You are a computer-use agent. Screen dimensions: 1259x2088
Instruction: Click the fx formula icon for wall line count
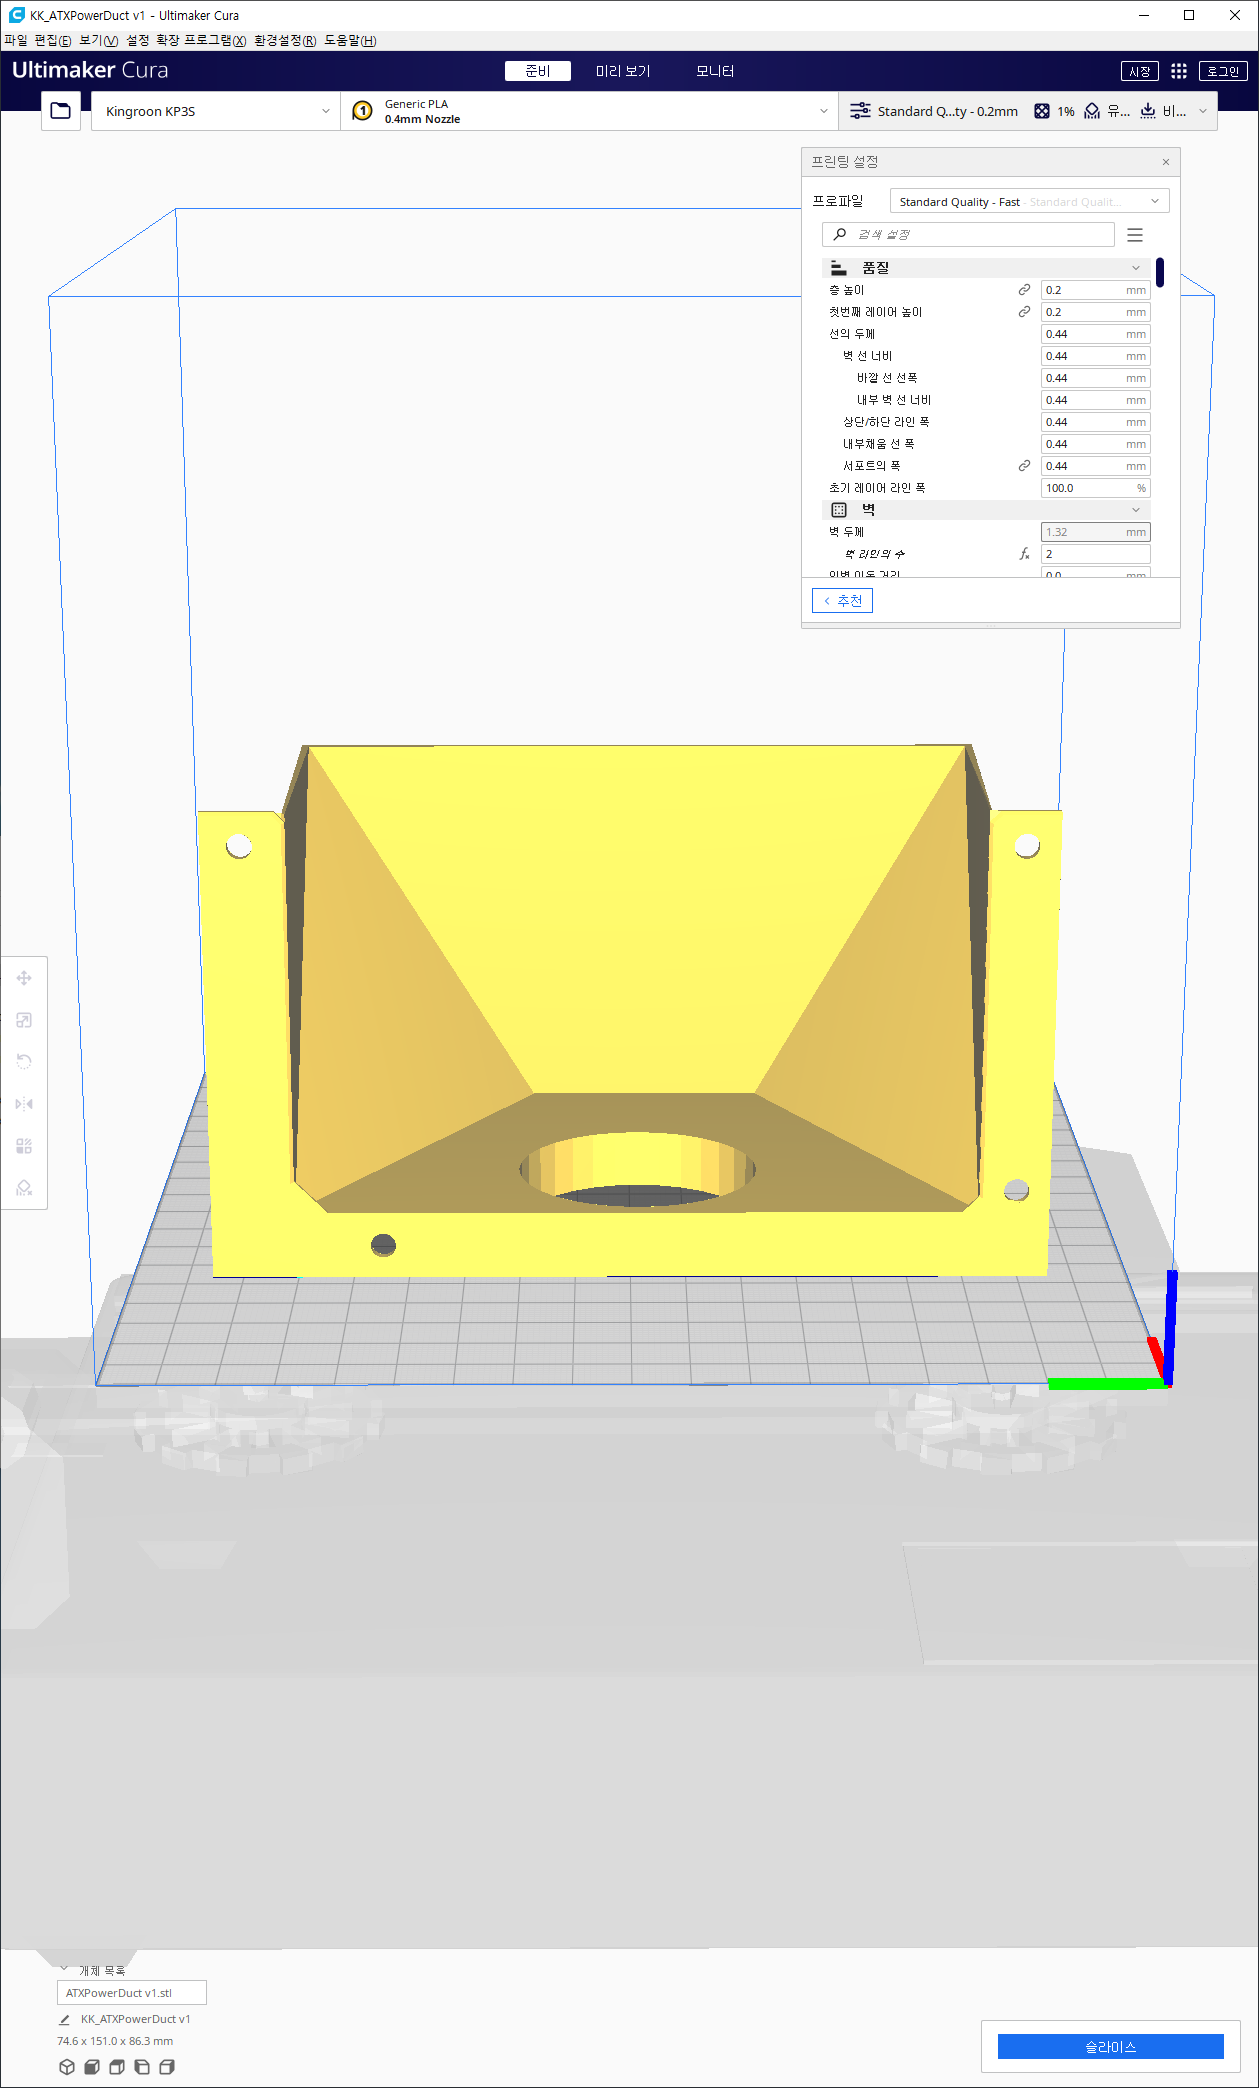1024,554
